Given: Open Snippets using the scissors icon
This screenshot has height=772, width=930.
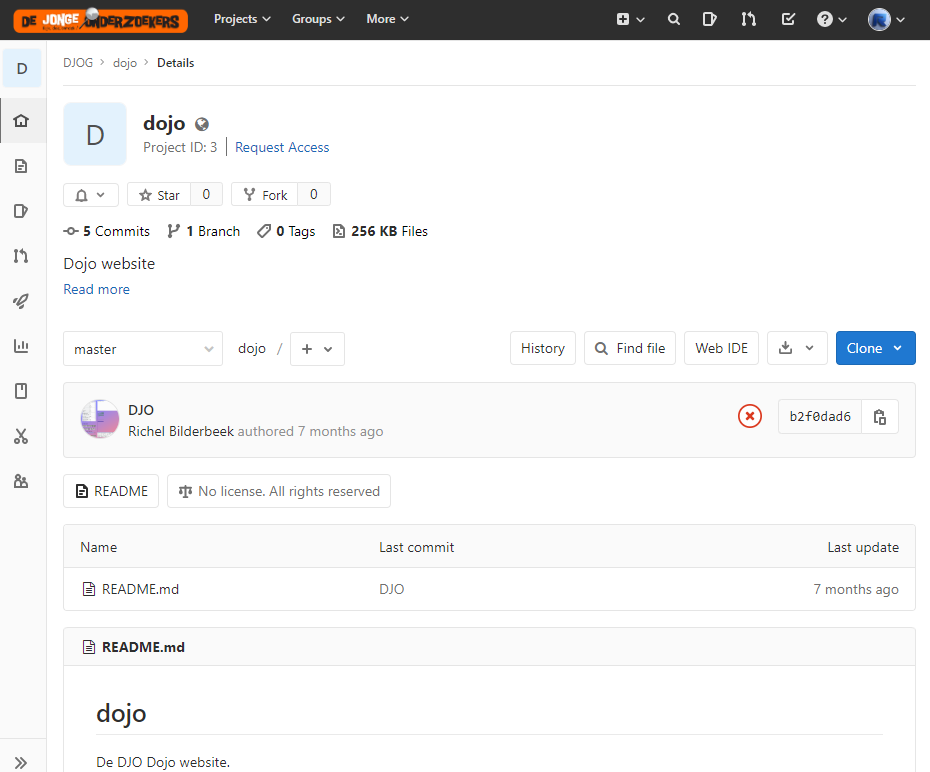Looking at the screenshot, I should click(21, 436).
